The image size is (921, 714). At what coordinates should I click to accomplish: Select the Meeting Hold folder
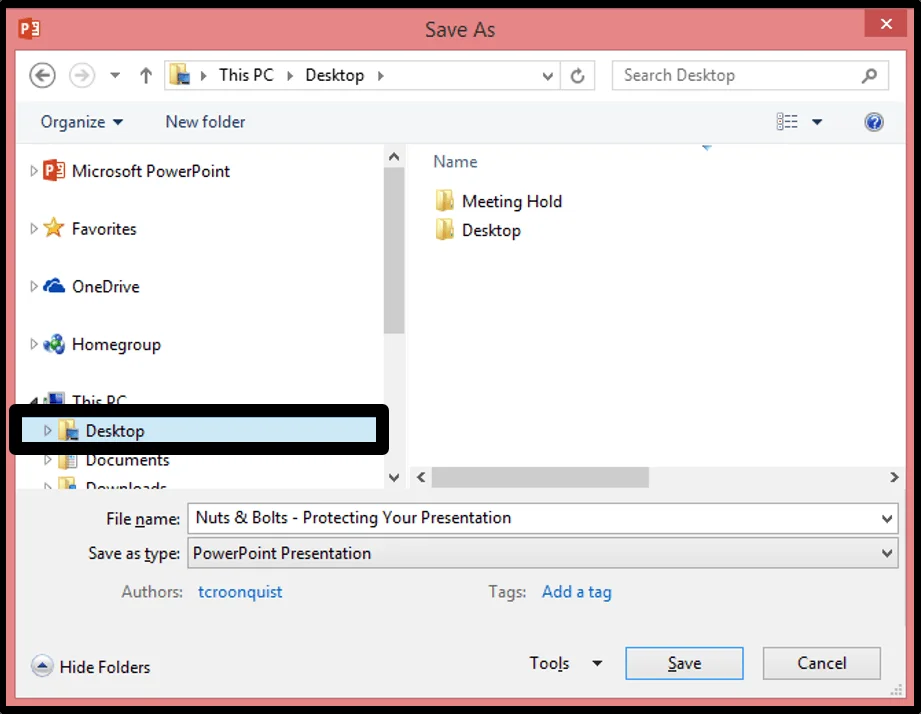(512, 201)
